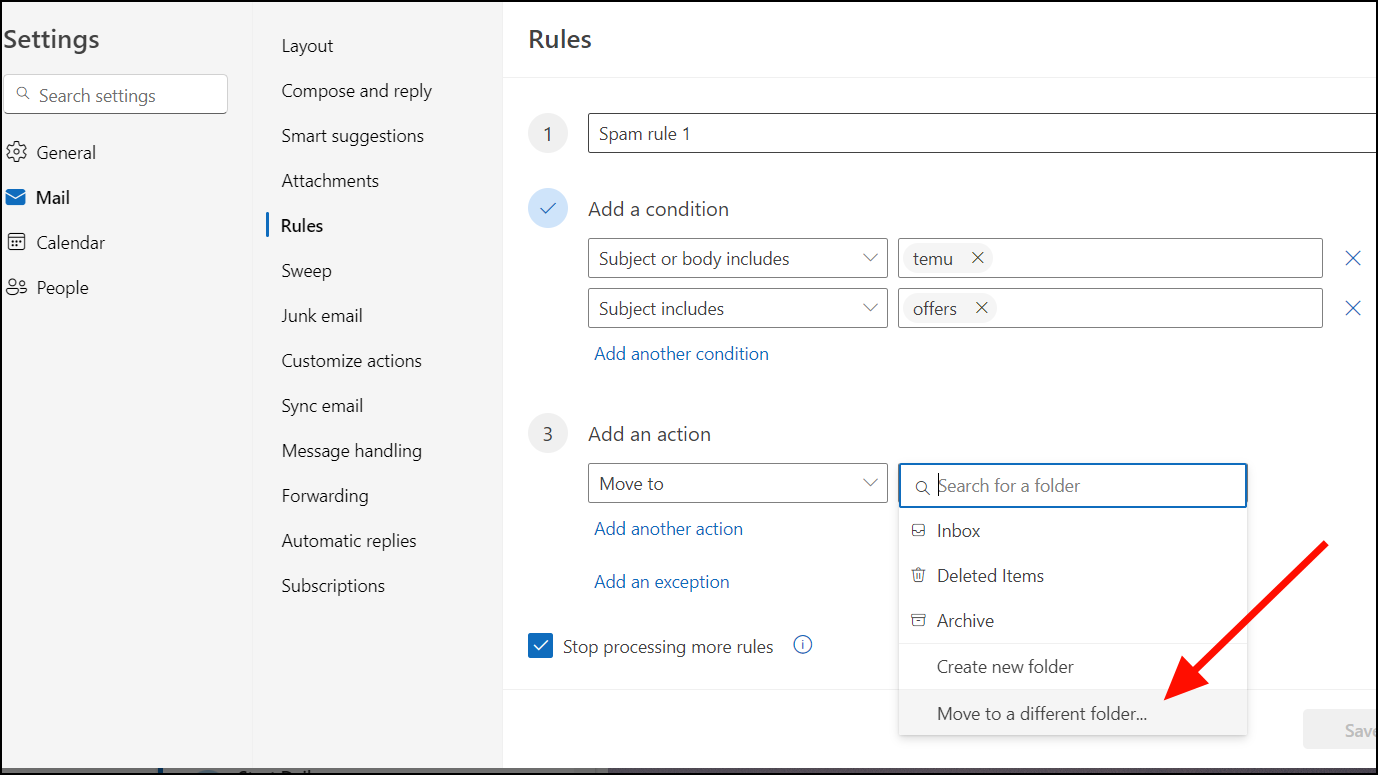Viewport: 1378px width, 775px height.
Task: Remove the 'temu' keyword chip
Action: [x=978, y=258]
